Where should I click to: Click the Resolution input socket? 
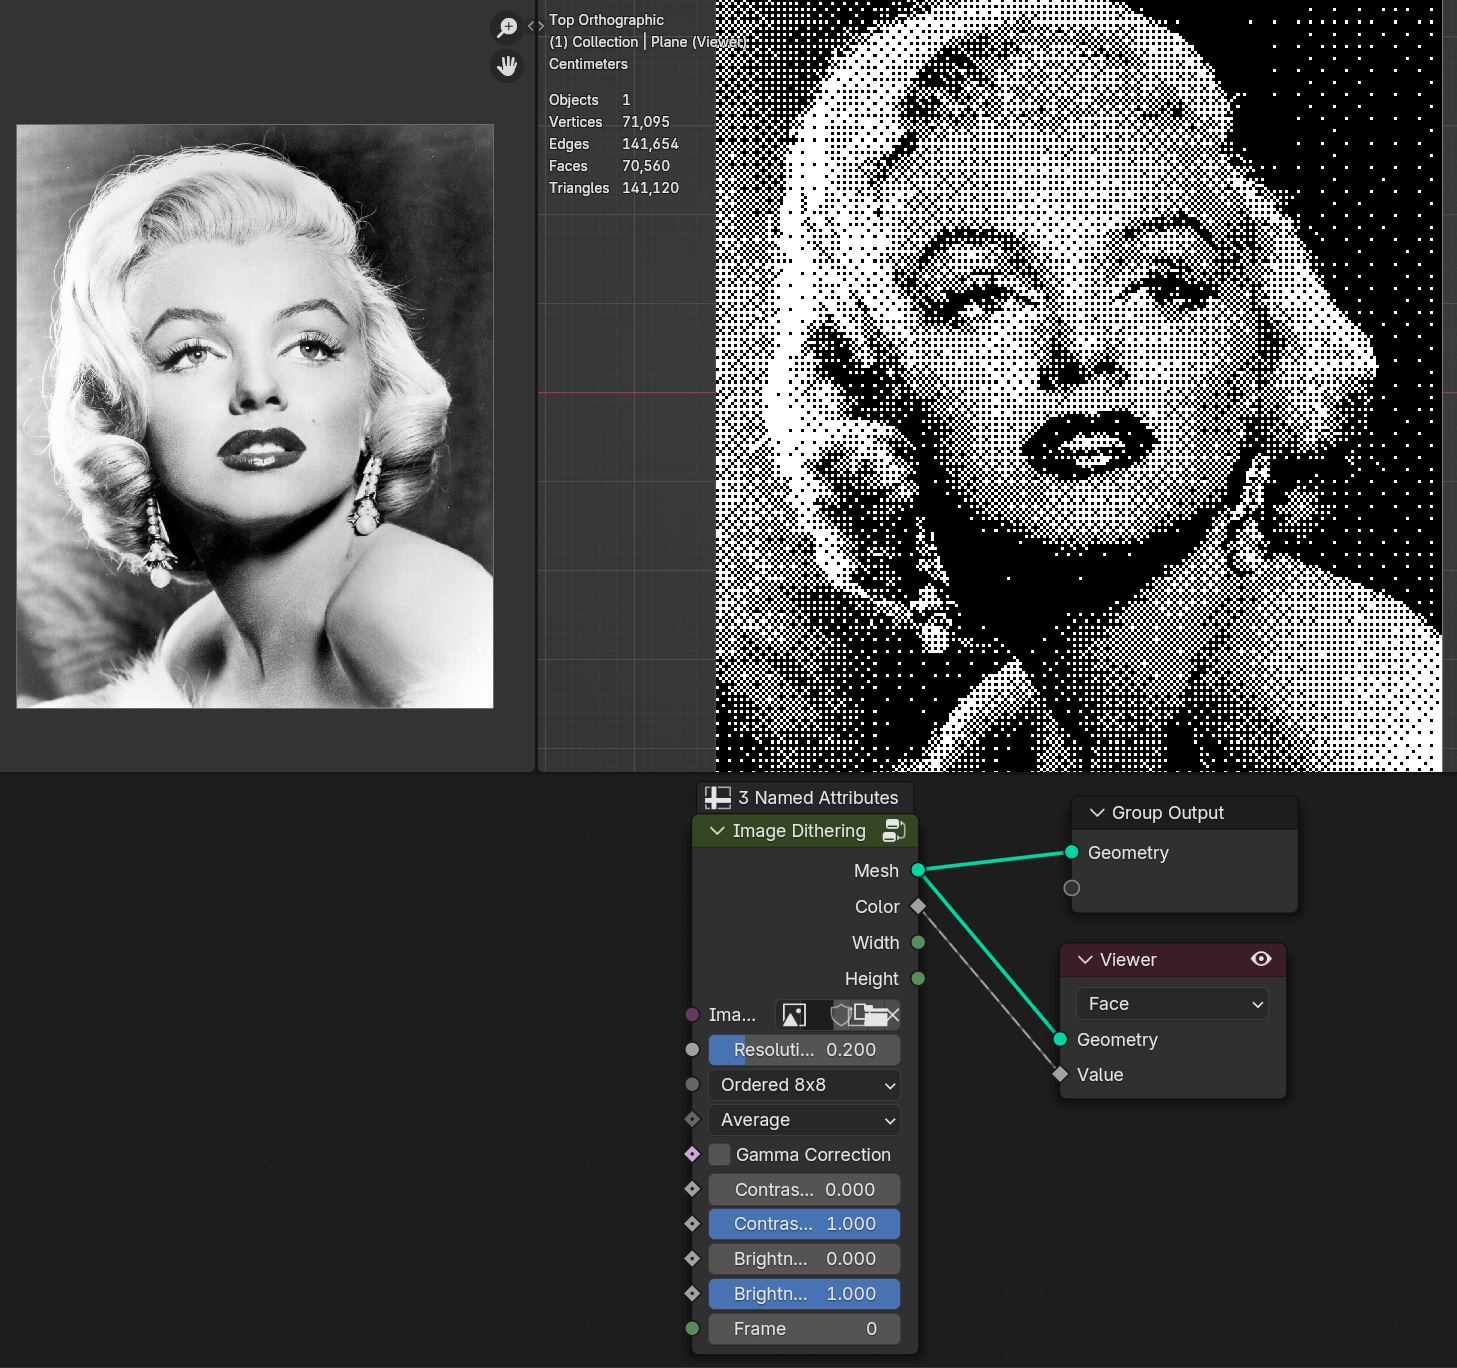click(x=692, y=1050)
